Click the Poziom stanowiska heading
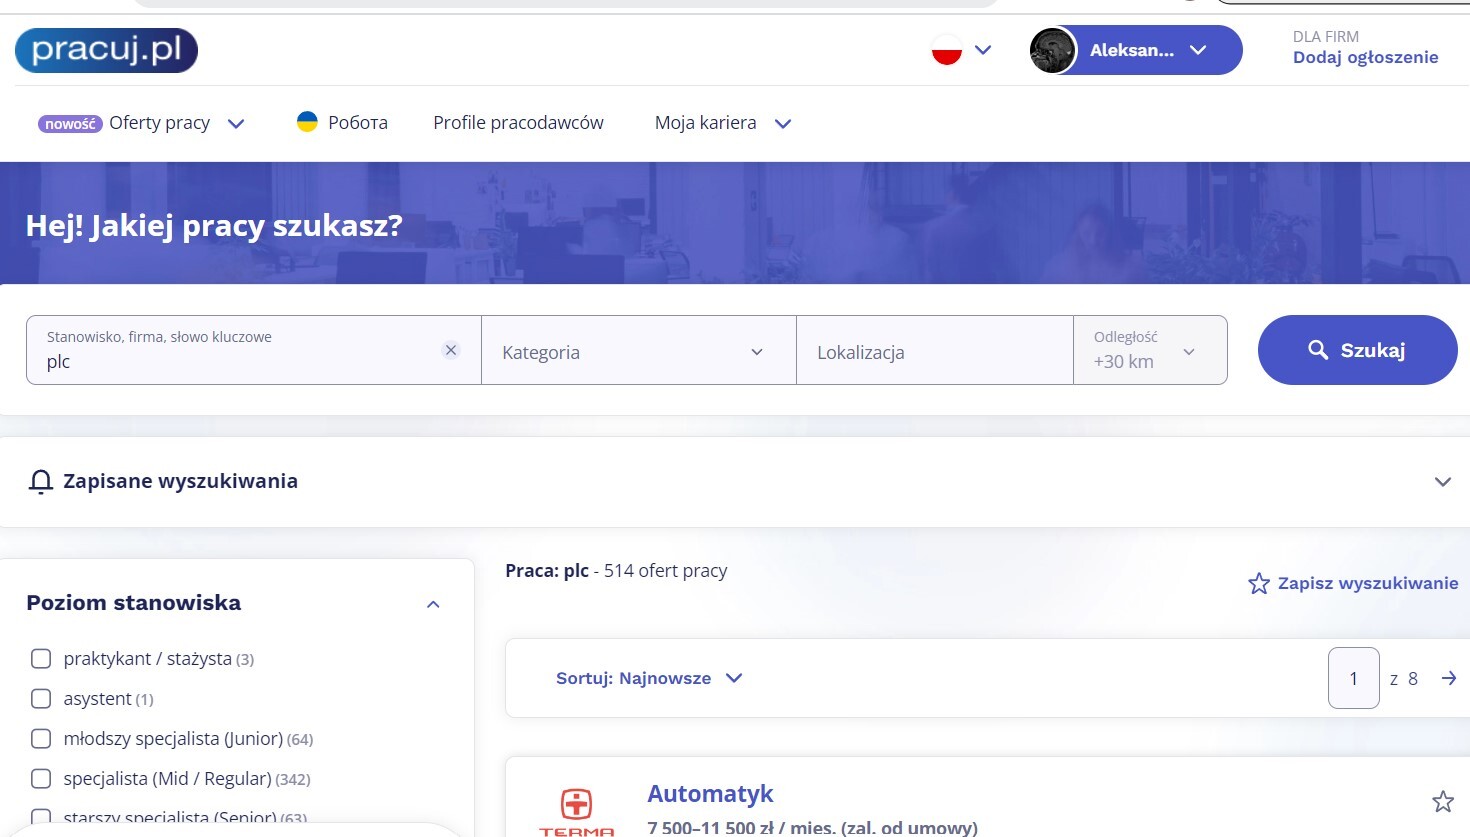The image size is (1470, 837). pos(133,603)
